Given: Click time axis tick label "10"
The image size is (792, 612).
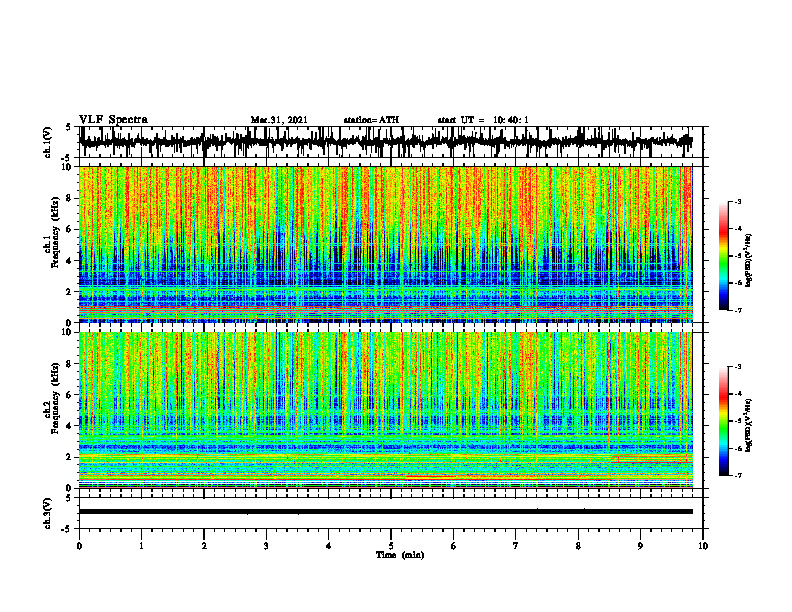Looking at the screenshot, I should point(703,546).
